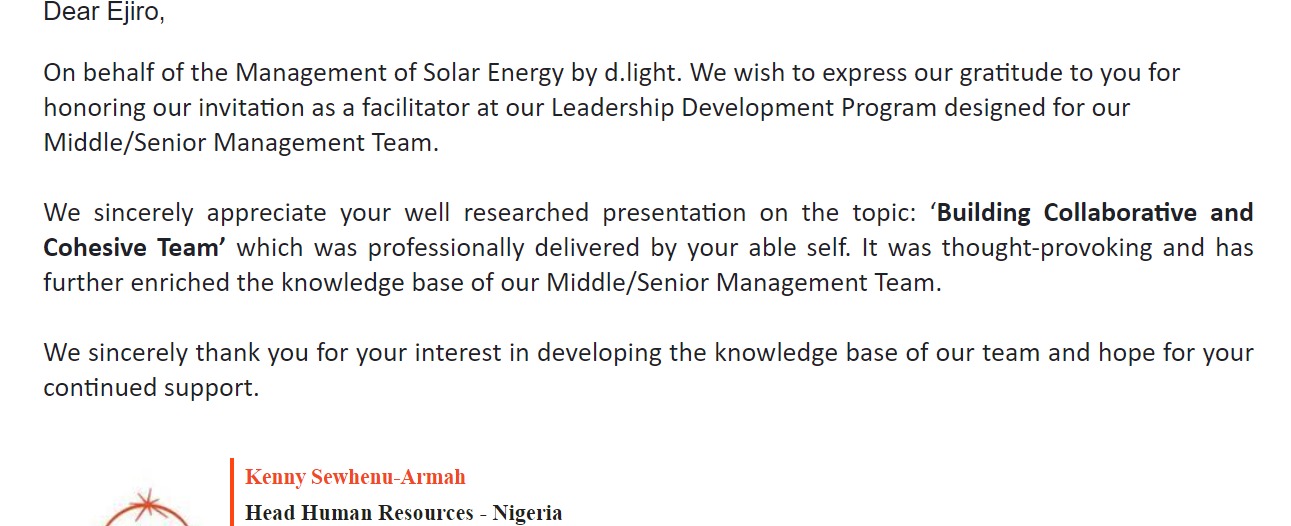The height and width of the screenshot is (526, 1291).
Task: Click the word d.light in first paragraph
Action: (x=643, y=73)
